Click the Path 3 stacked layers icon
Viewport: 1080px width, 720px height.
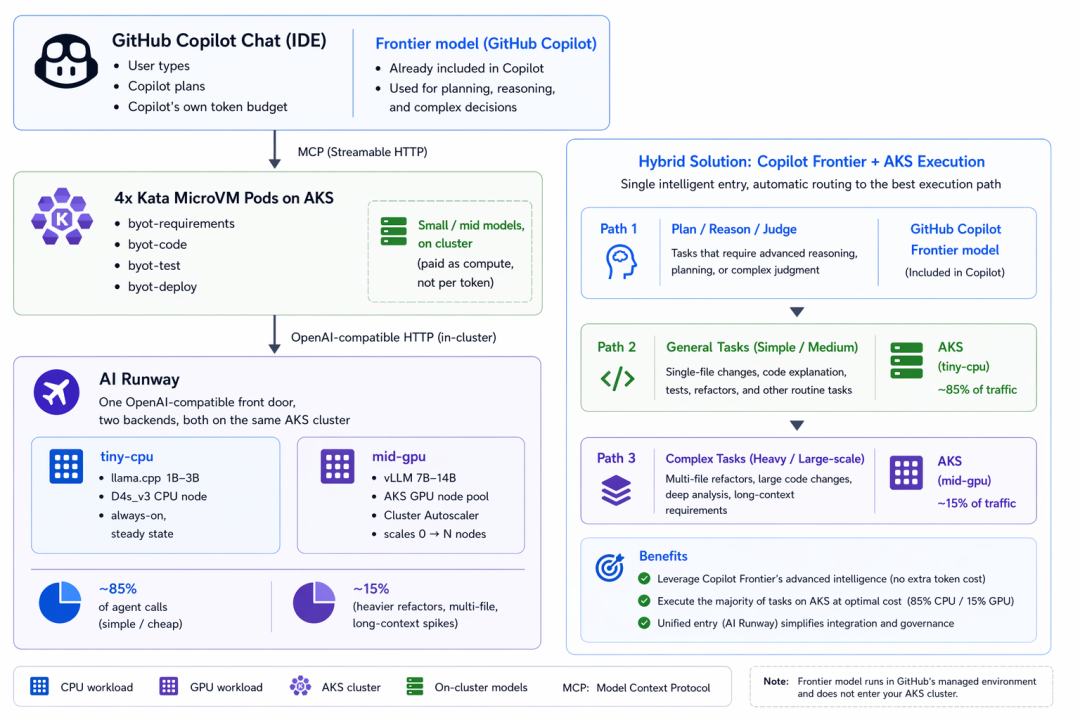point(616,491)
